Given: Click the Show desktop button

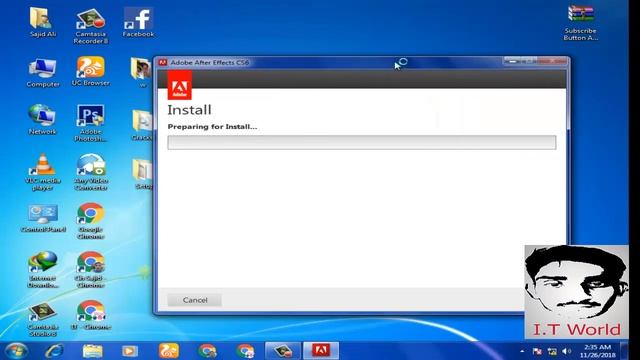Looking at the screenshot, I should tap(624, 351).
